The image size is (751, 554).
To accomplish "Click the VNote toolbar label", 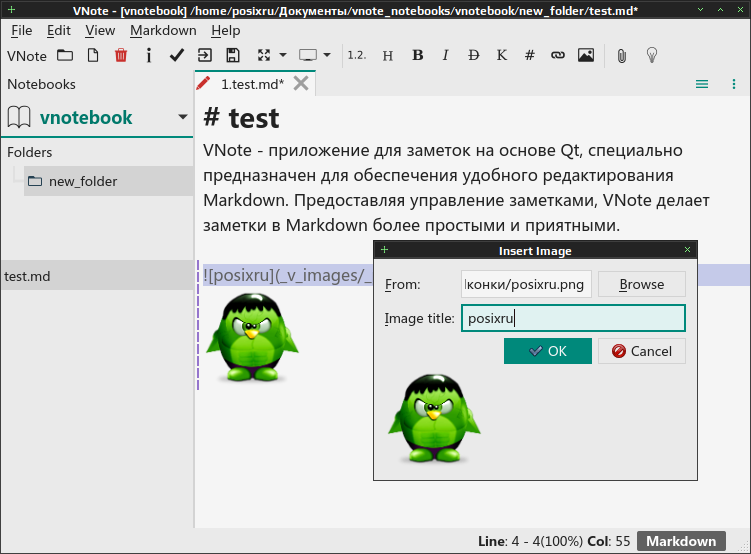I will tap(27, 56).
